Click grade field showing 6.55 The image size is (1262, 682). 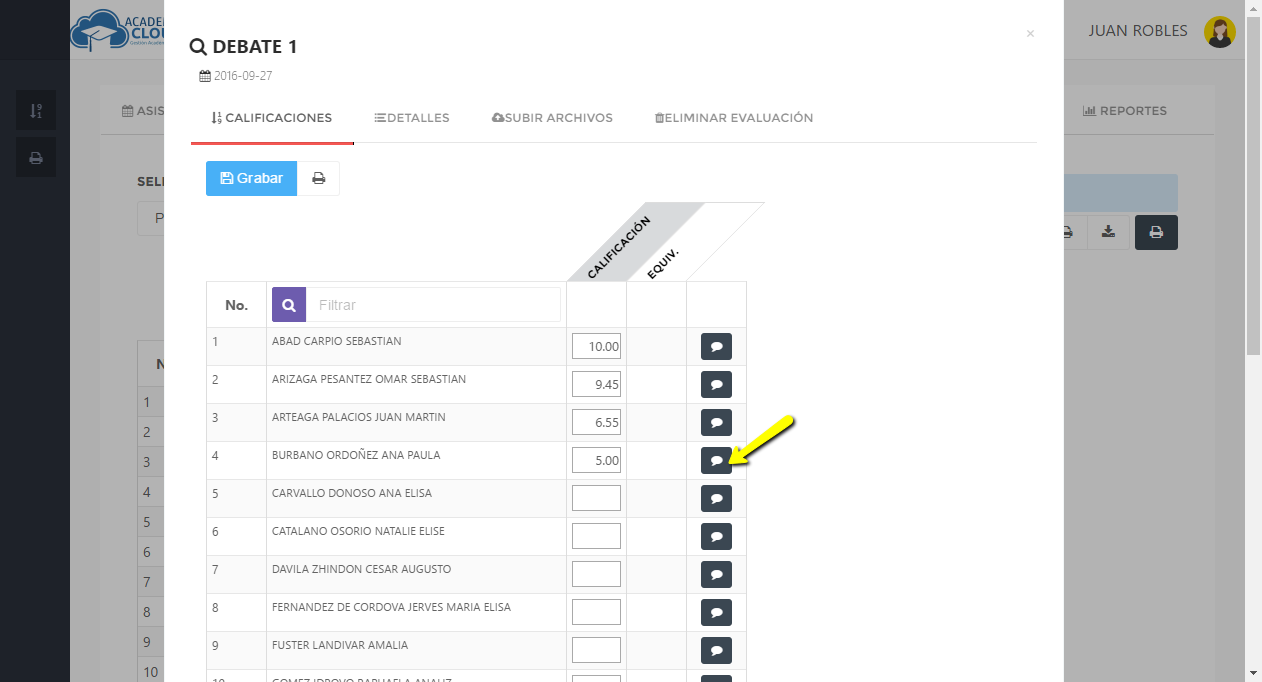pyautogui.click(x=596, y=423)
